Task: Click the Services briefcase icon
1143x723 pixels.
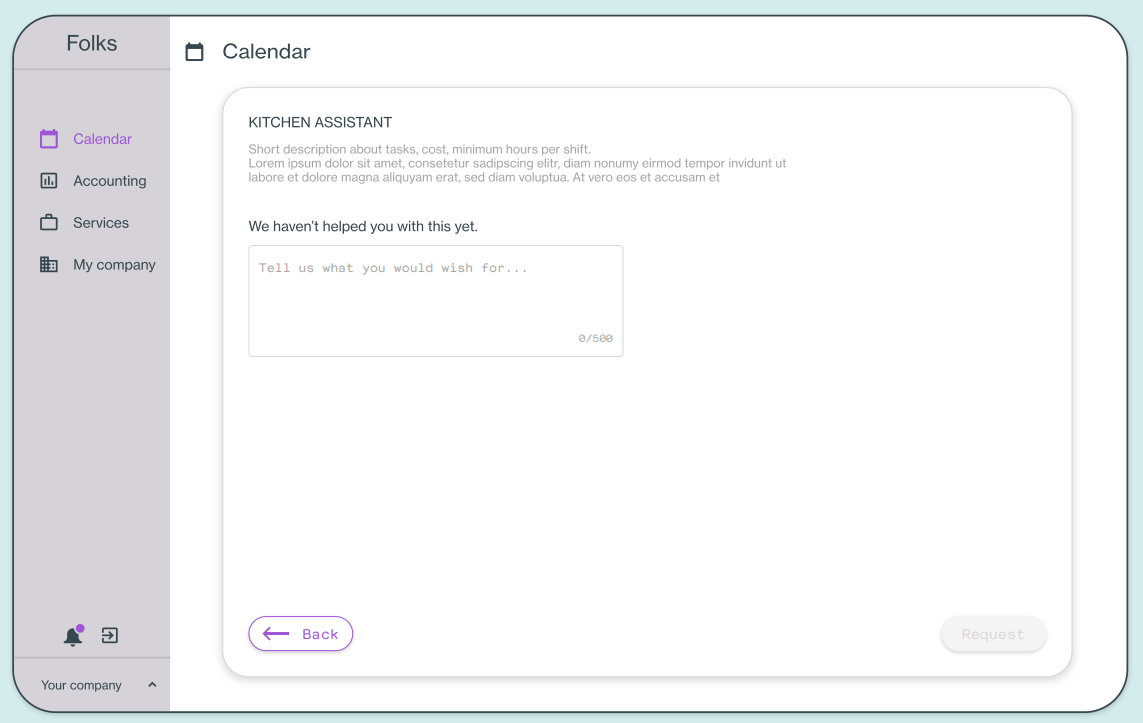Action: 49,222
